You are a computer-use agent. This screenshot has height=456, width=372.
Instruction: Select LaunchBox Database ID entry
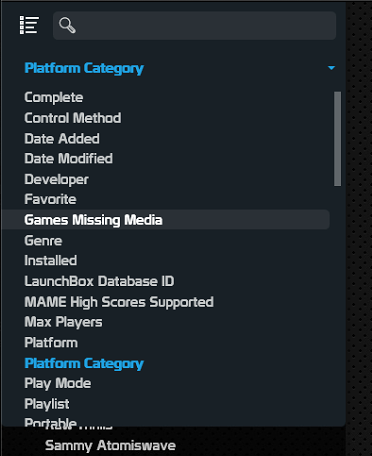[99, 281]
